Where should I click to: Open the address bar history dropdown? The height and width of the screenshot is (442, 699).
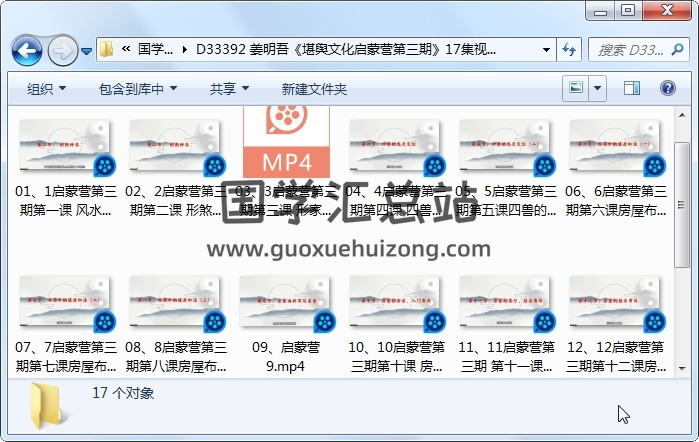[x=546, y=50]
